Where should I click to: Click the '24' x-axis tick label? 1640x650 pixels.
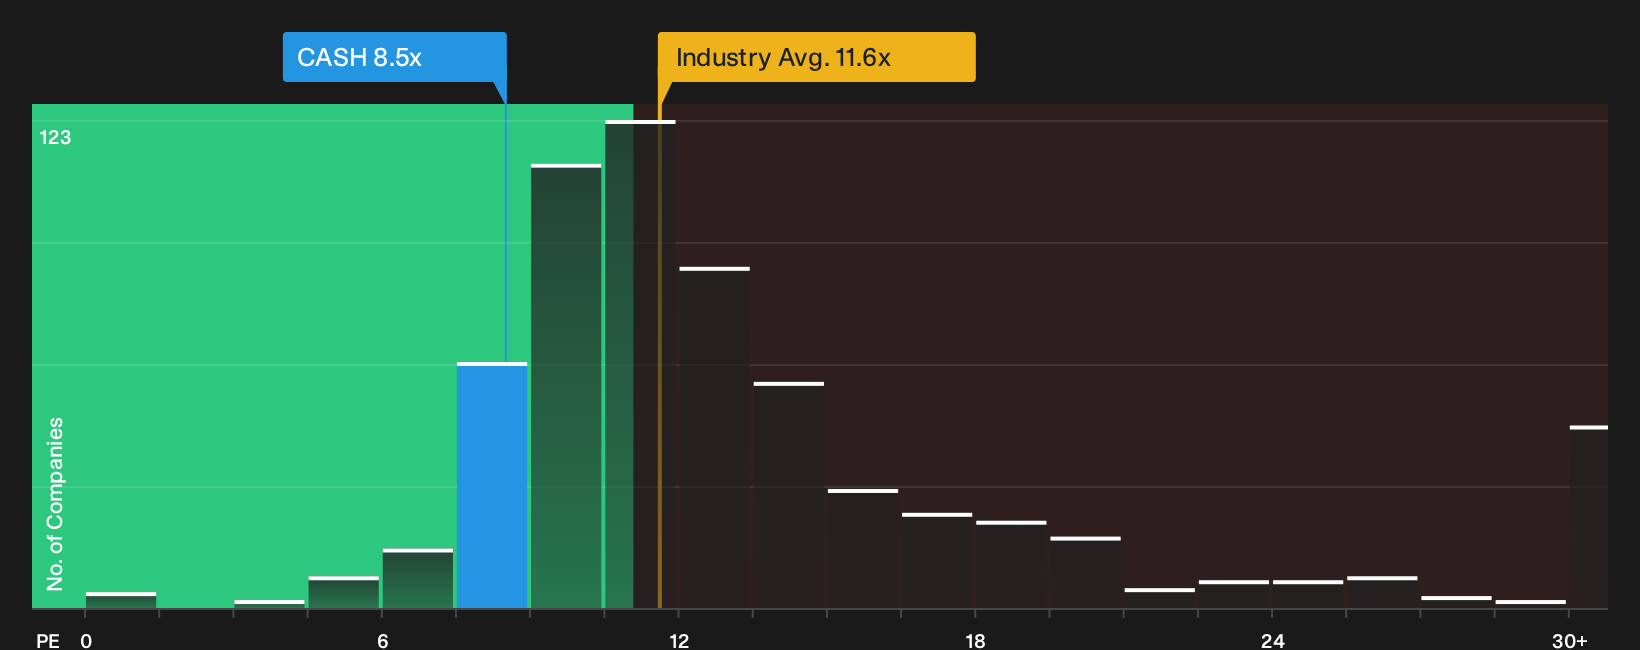point(1272,641)
